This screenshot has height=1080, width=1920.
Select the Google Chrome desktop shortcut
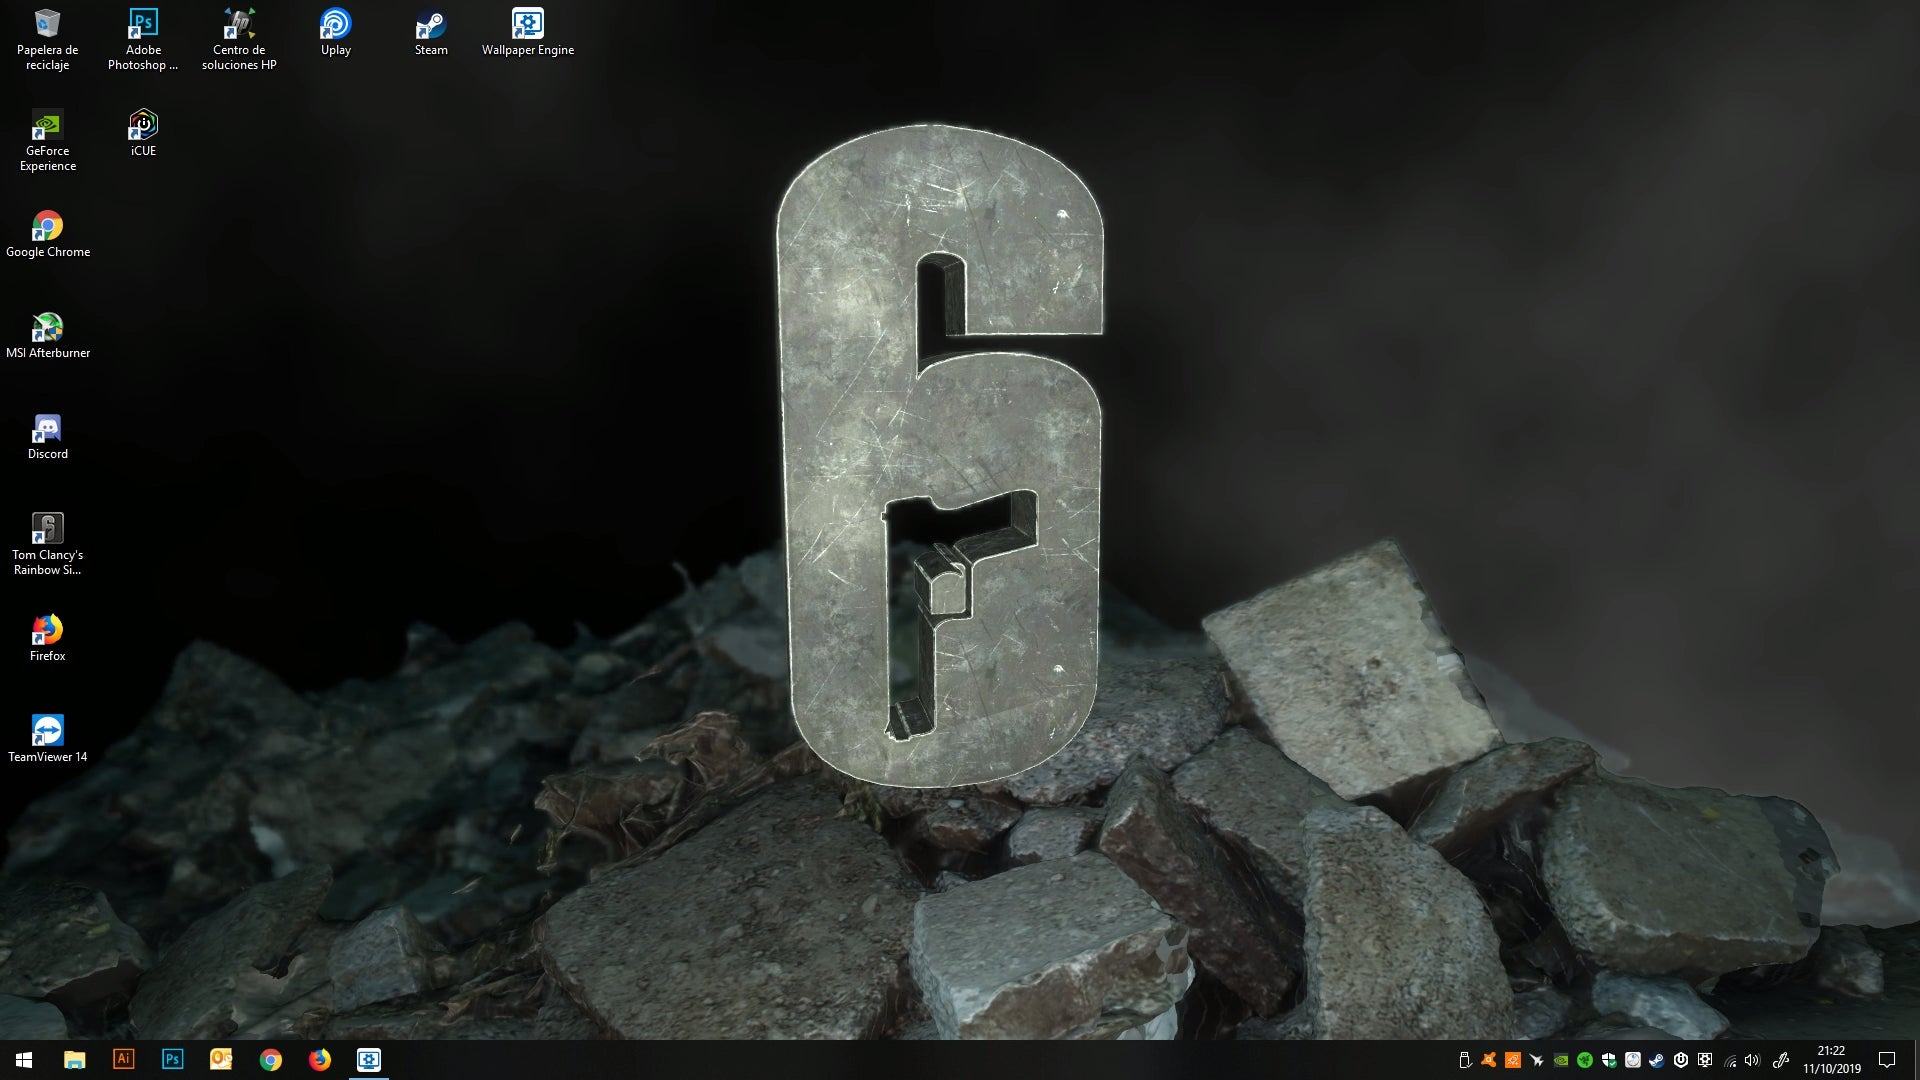tap(47, 235)
